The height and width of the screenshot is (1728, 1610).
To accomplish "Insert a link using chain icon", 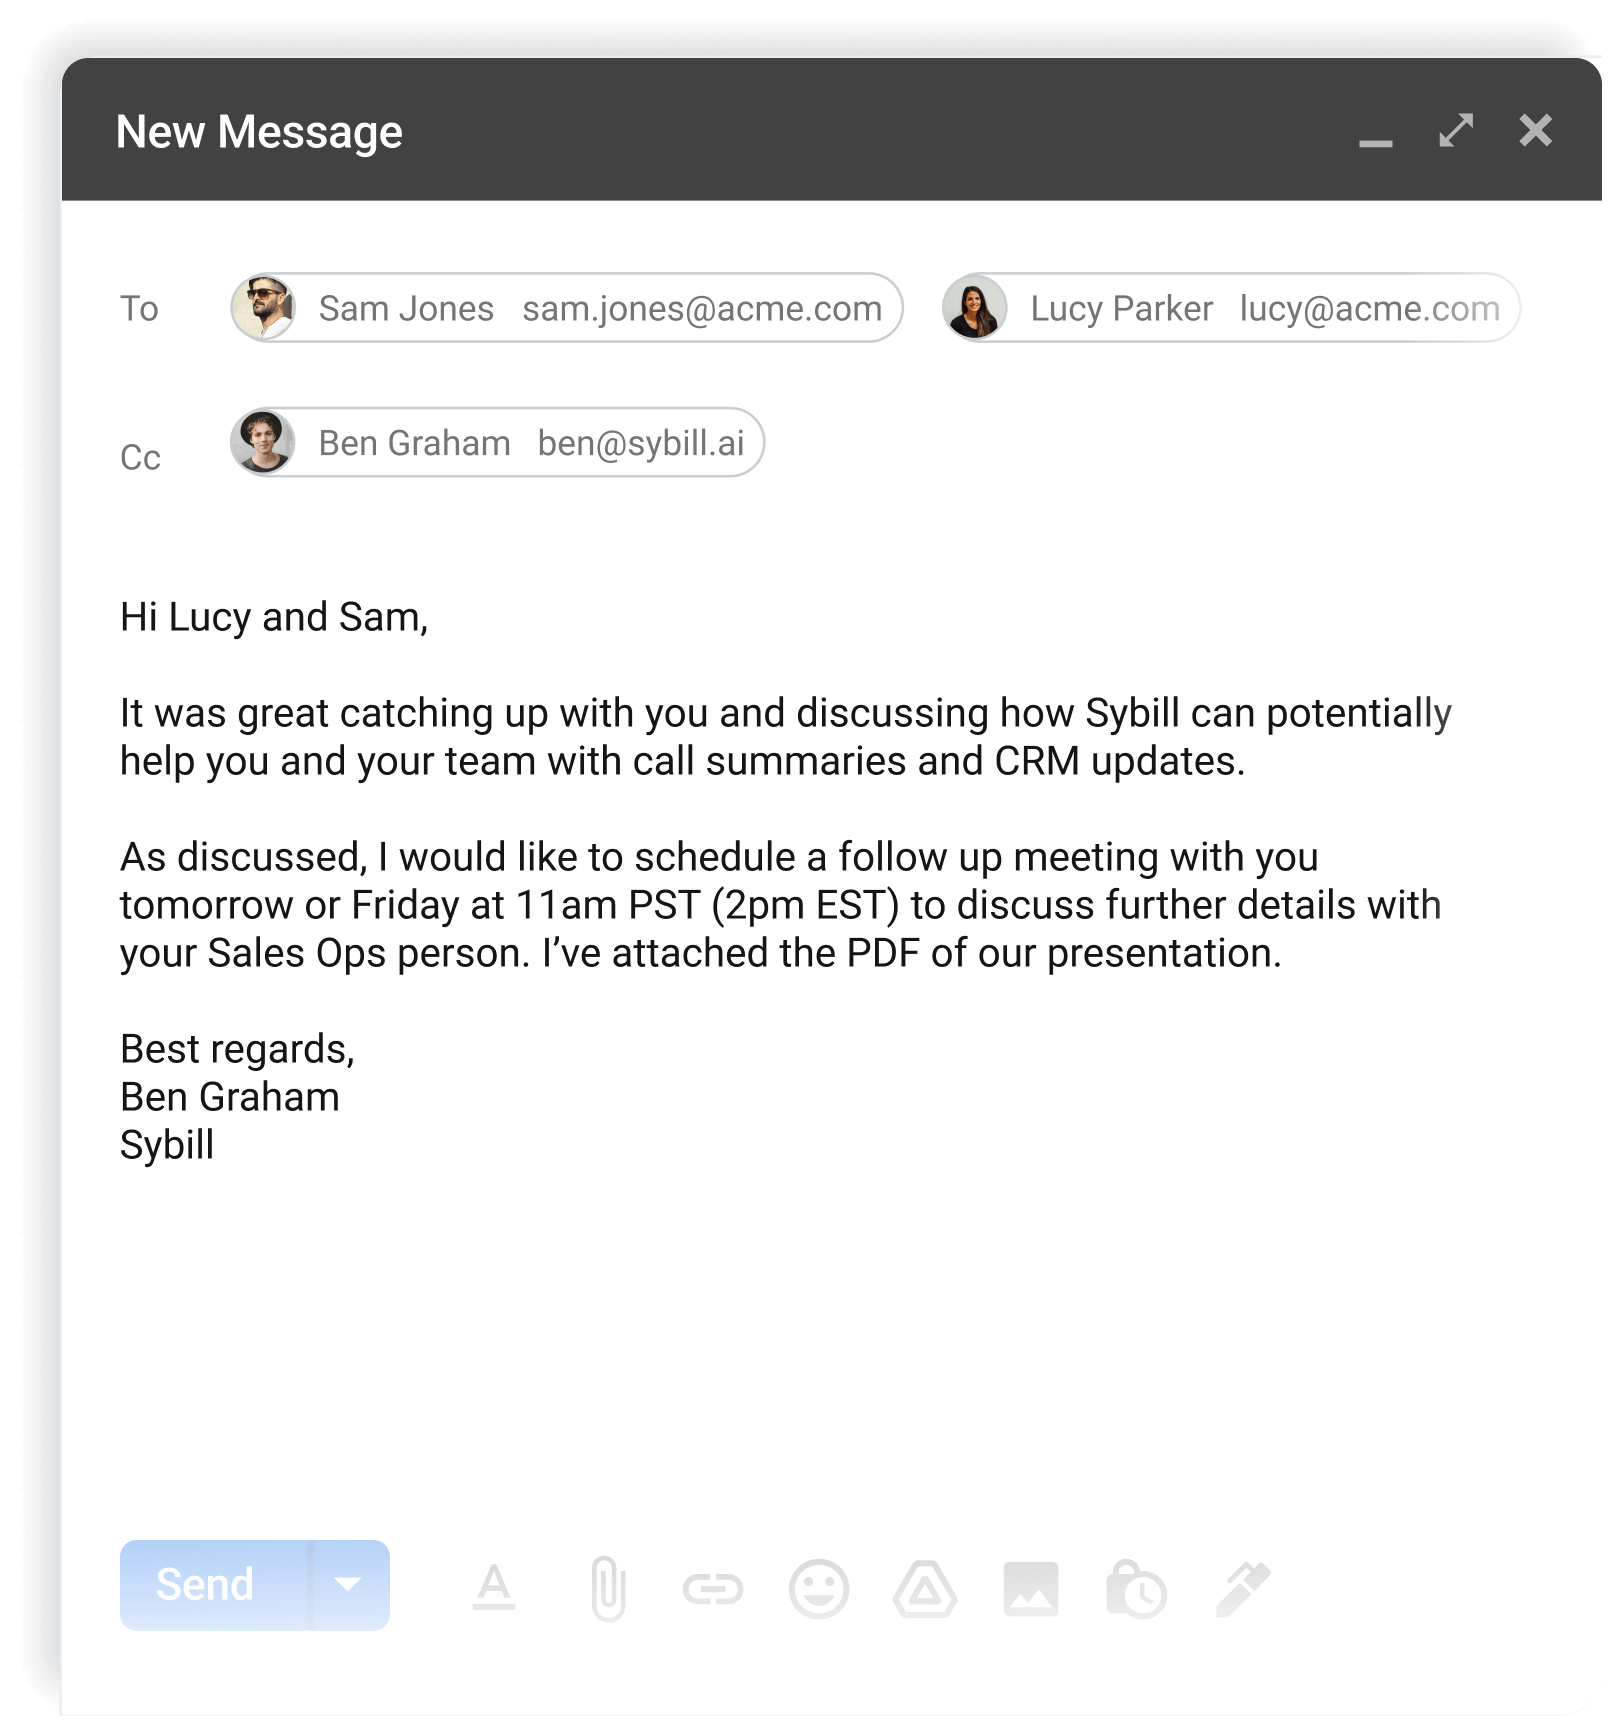I will tap(713, 1588).
